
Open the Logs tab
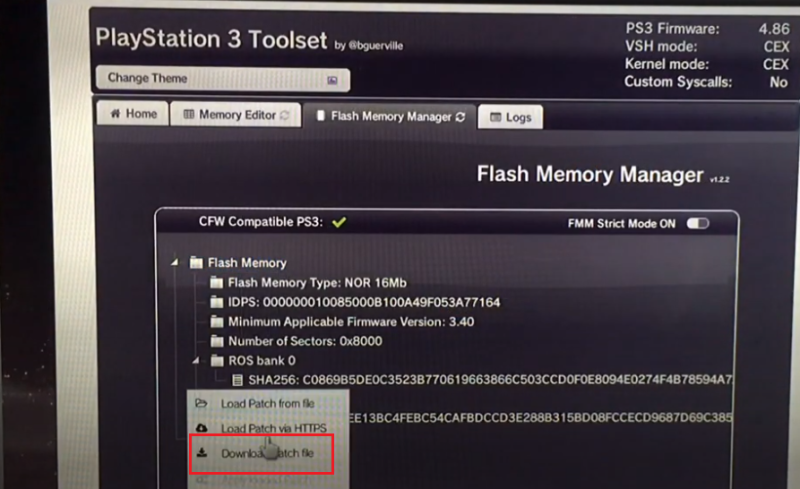510,117
